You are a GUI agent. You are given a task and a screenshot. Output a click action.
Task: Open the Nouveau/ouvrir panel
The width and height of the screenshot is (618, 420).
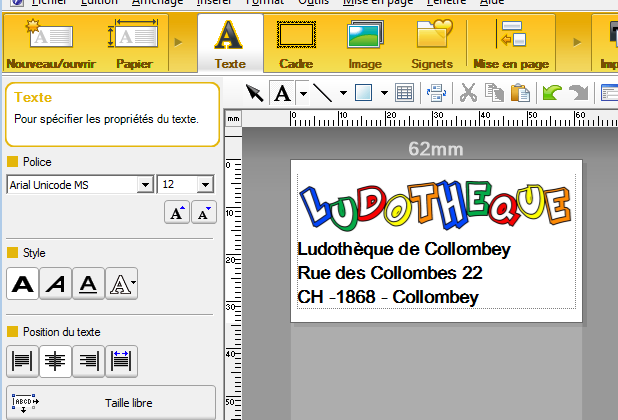[51, 43]
